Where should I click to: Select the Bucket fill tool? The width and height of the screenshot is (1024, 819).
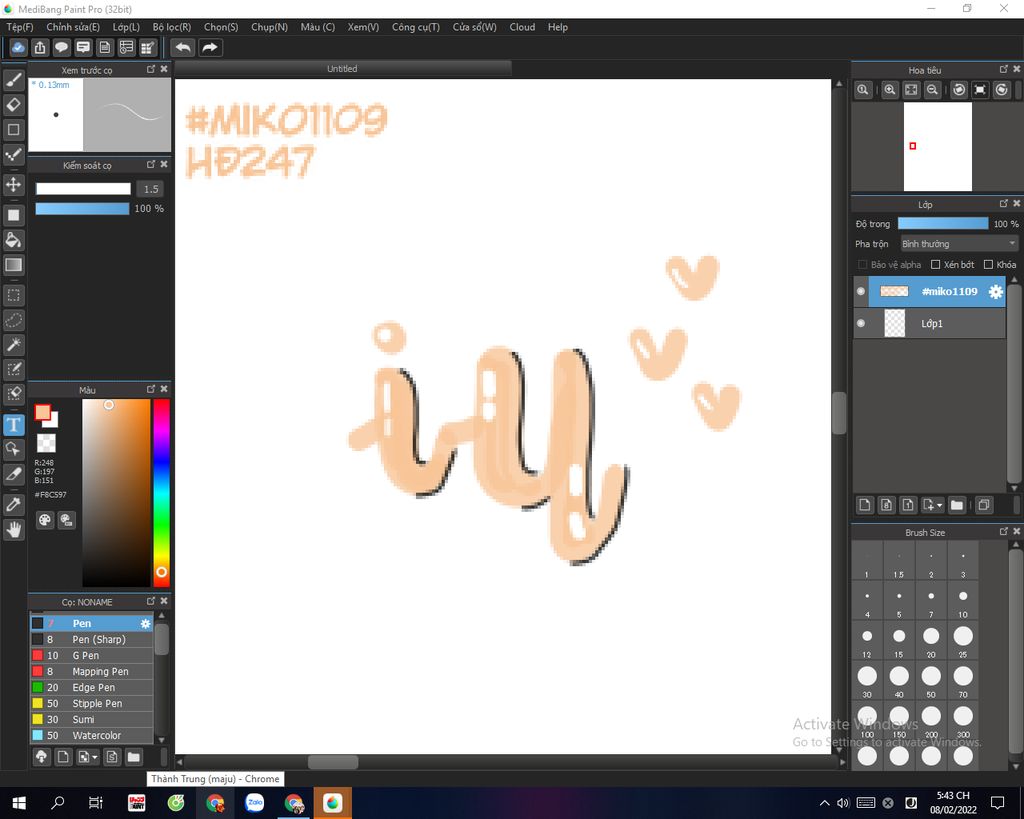tap(13, 240)
